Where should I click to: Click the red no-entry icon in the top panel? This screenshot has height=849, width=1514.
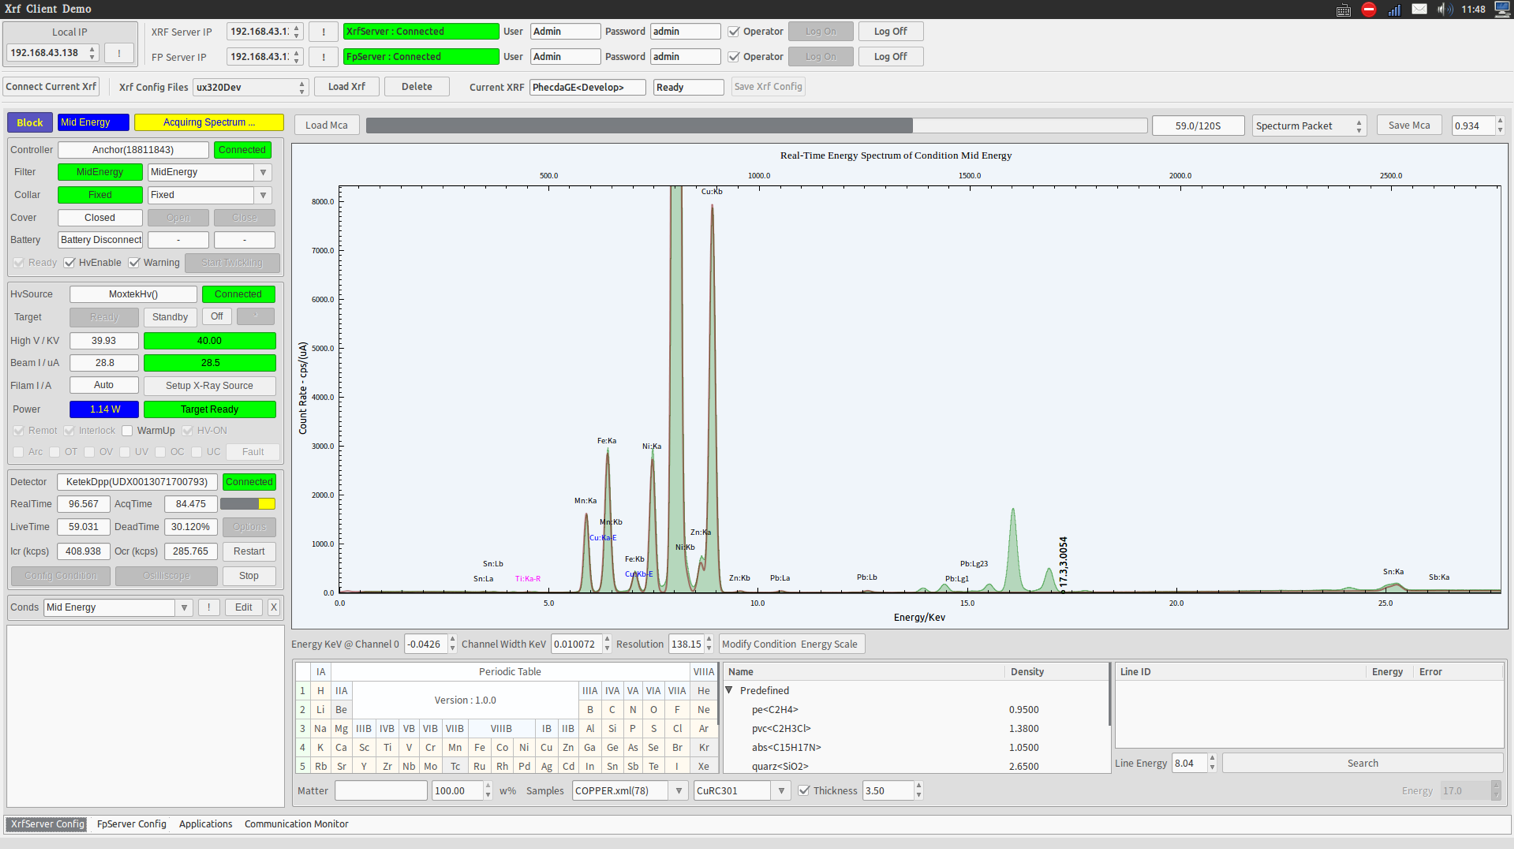[1368, 9]
